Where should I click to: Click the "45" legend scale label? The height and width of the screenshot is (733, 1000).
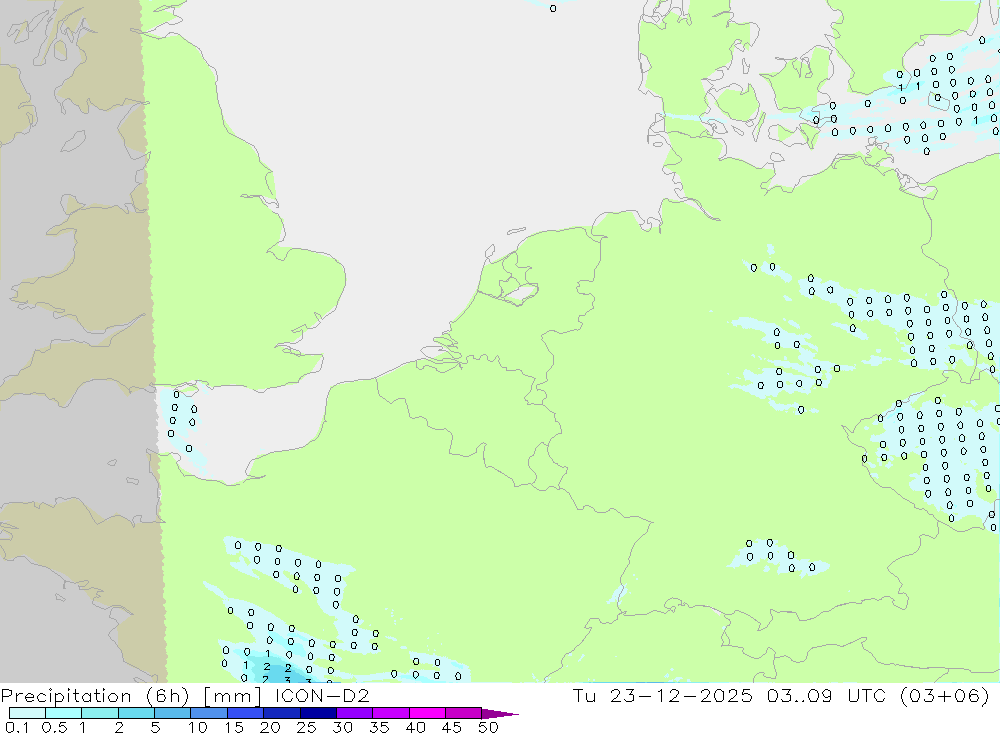click(452, 727)
